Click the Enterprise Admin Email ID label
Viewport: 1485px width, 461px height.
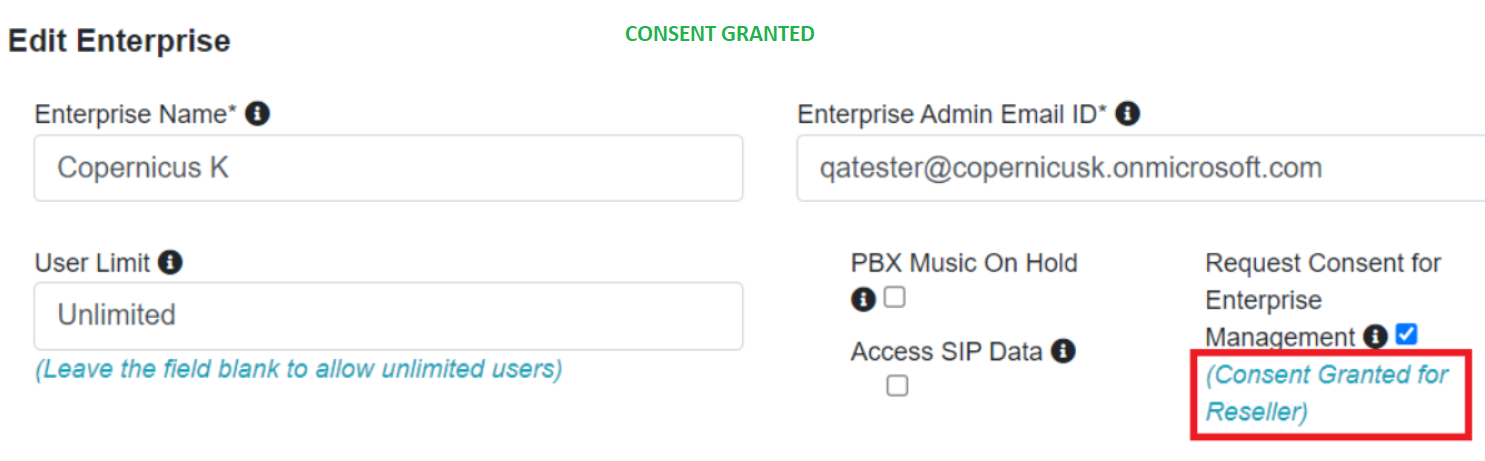click(952, 114)
